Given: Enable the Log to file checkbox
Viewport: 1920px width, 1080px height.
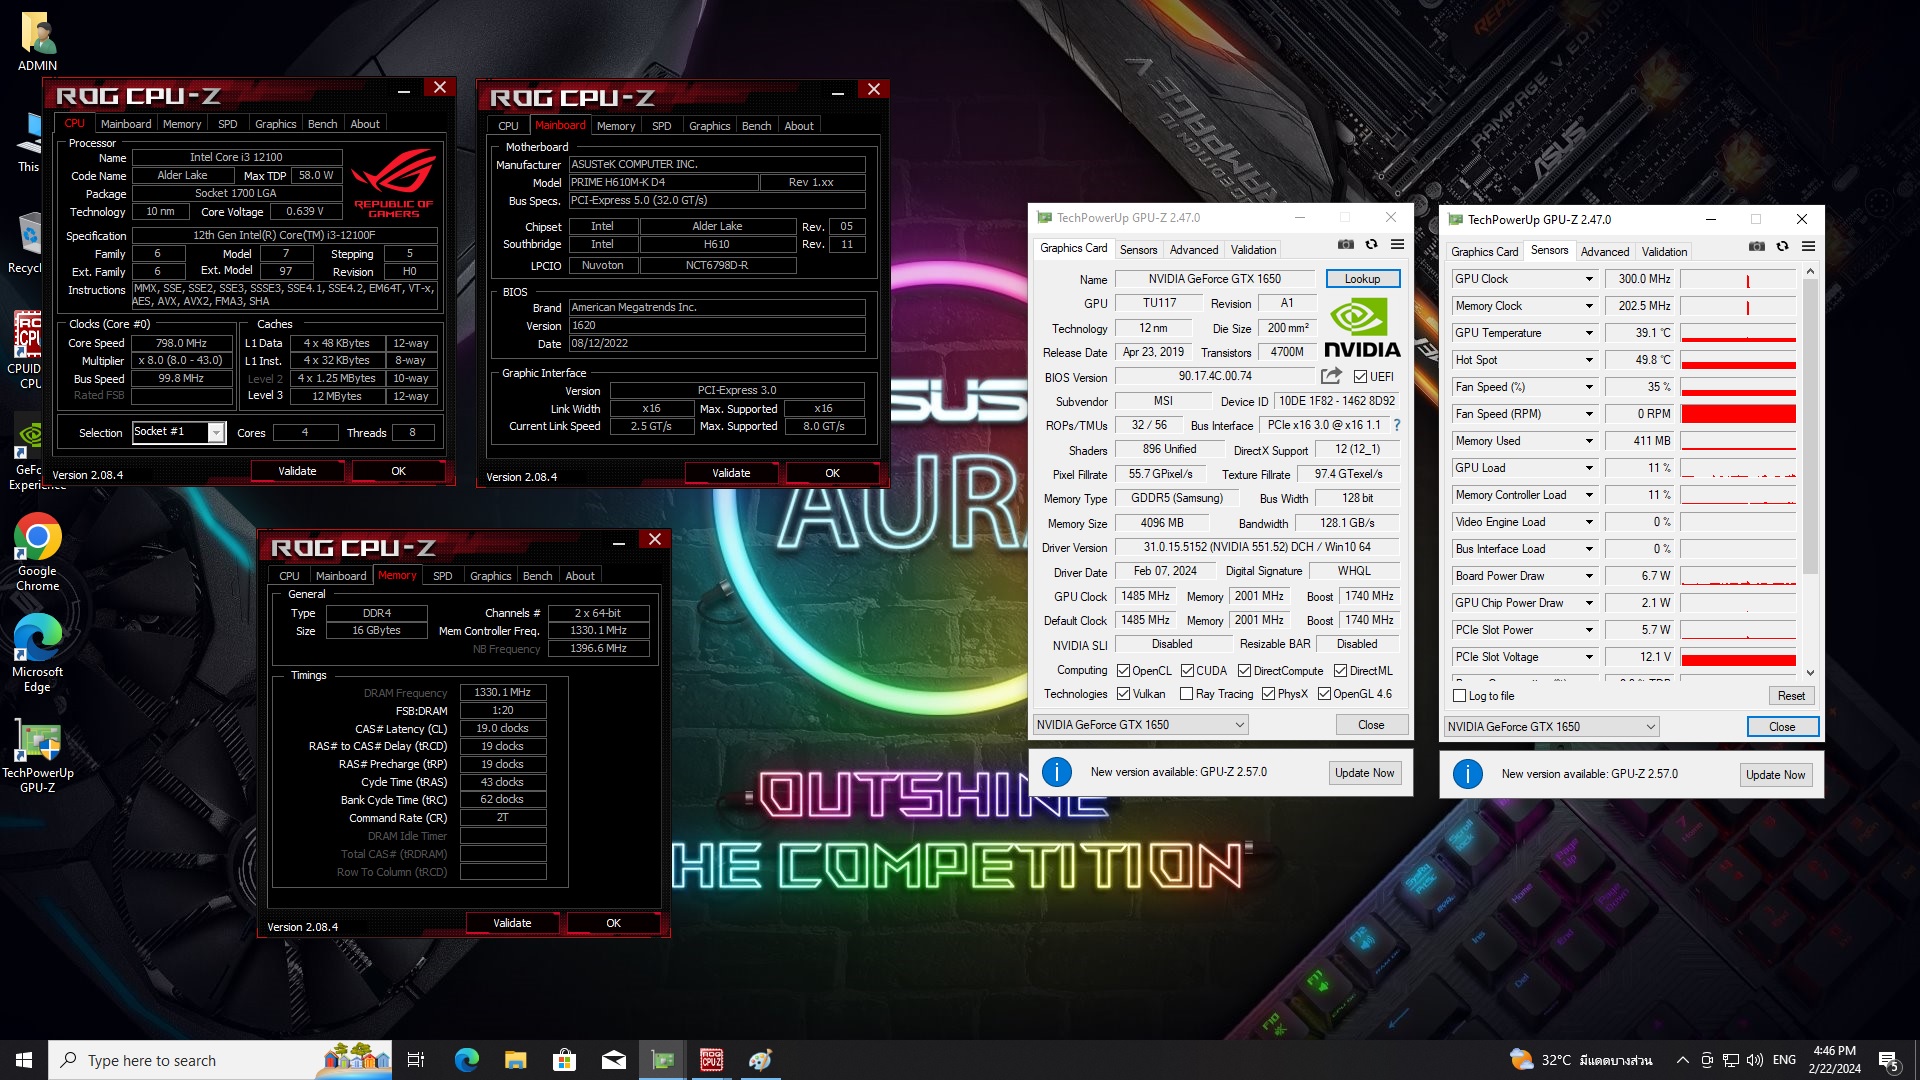Looking at the screenshot, I should pos(1459,696).
